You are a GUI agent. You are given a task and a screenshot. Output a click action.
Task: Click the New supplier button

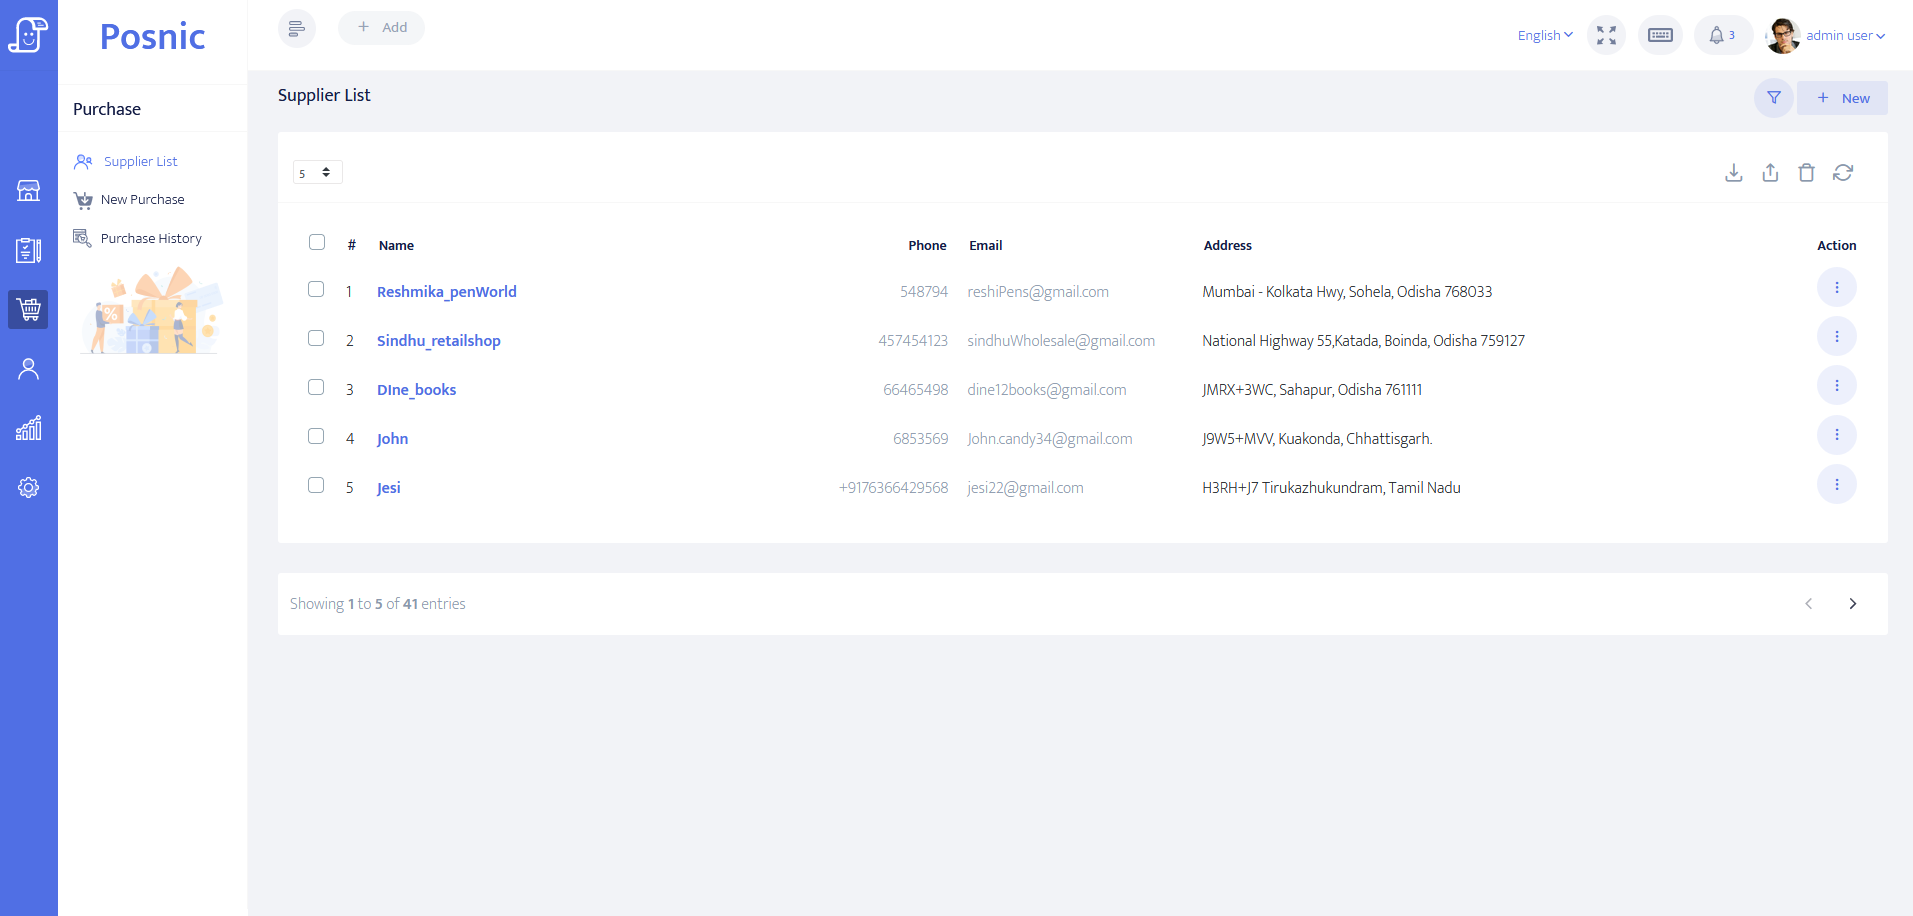[x=1842, y=98]
